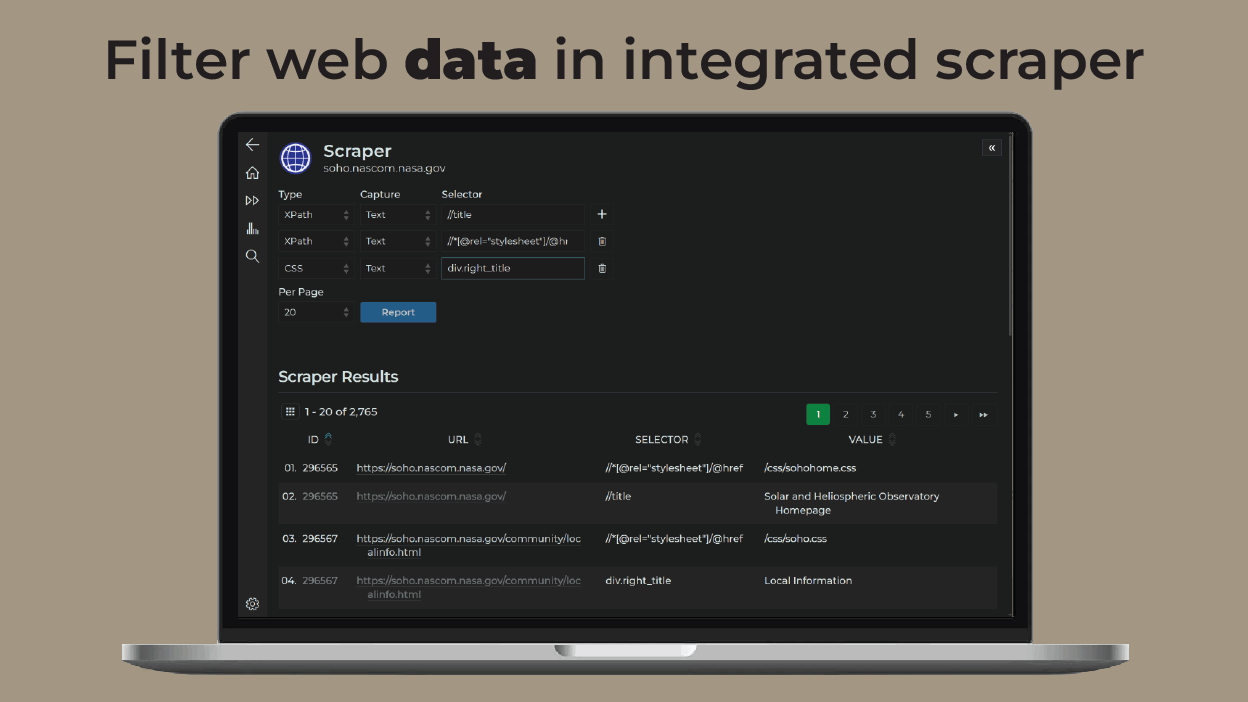Click the Scraper Results heading
This screenshot has height=702, width=1248.
coord(338,377)
